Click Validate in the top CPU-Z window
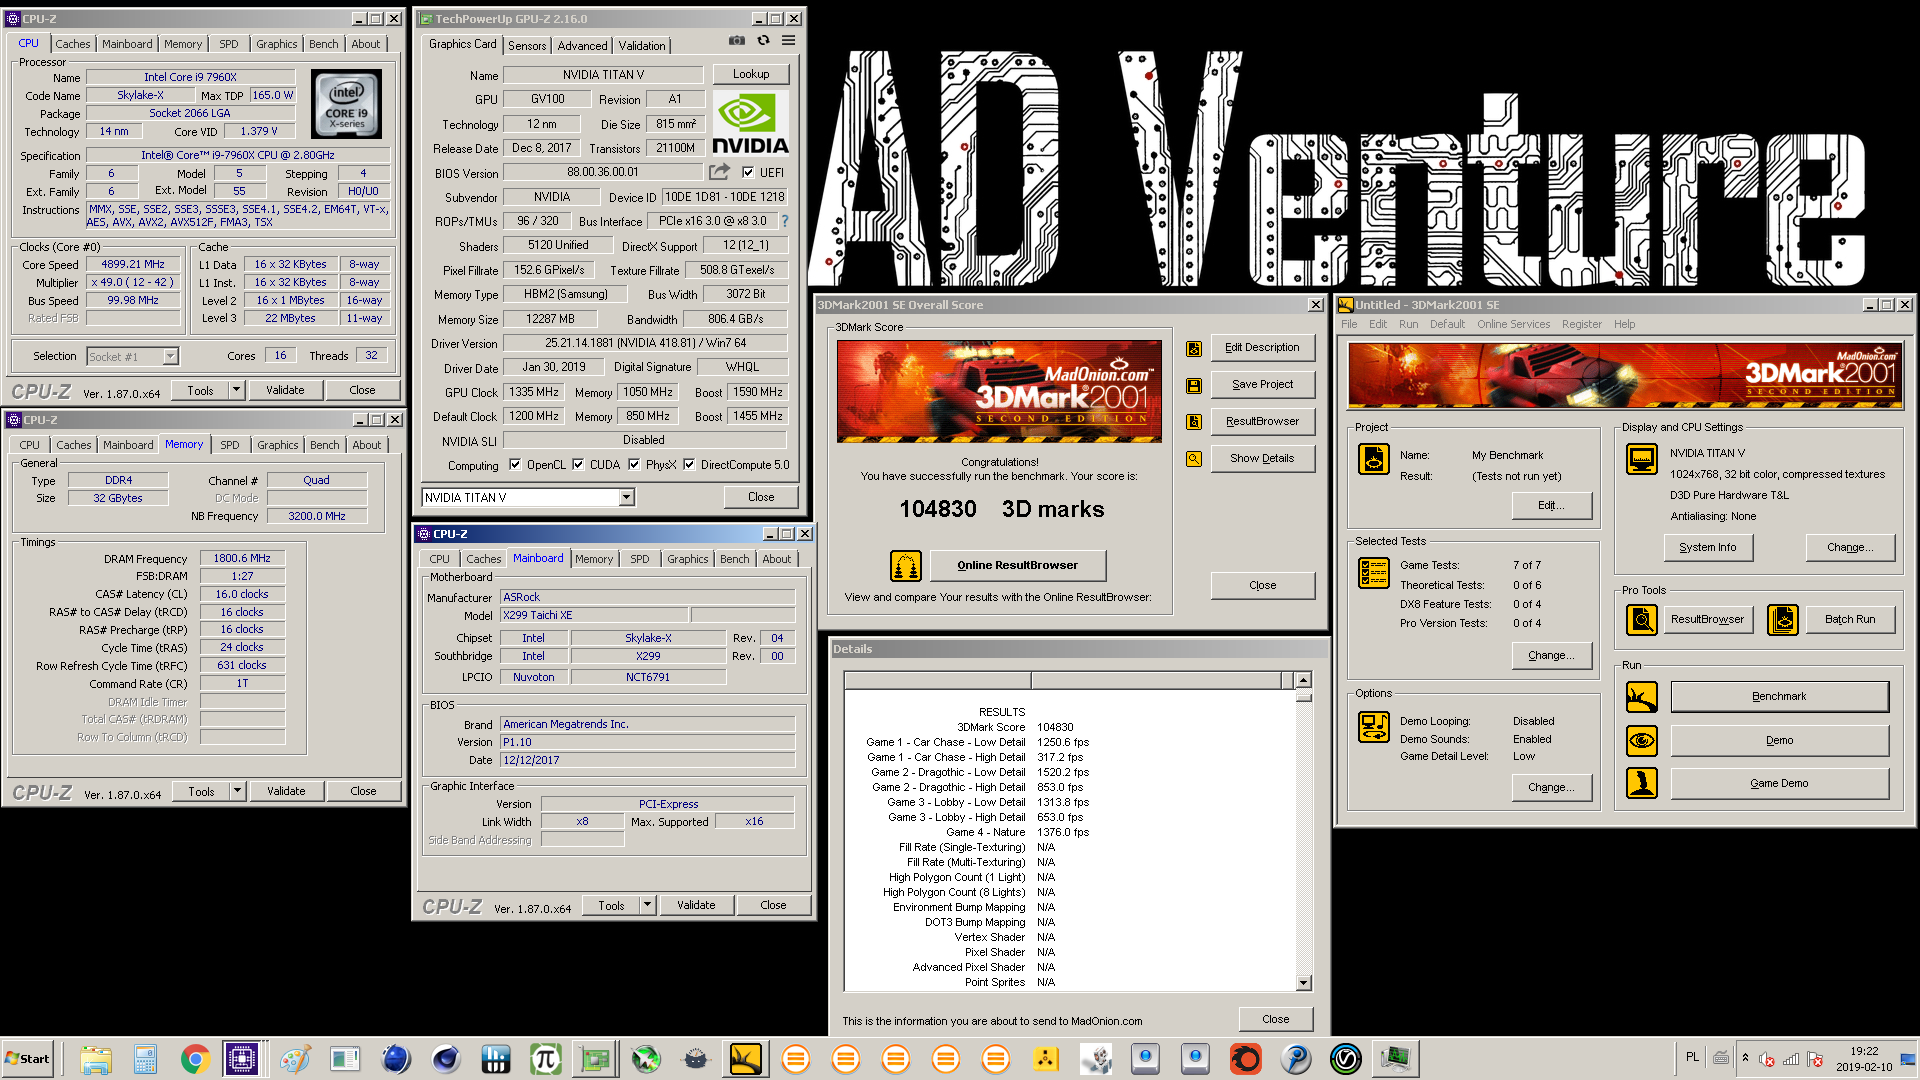 tap(285, 390)
